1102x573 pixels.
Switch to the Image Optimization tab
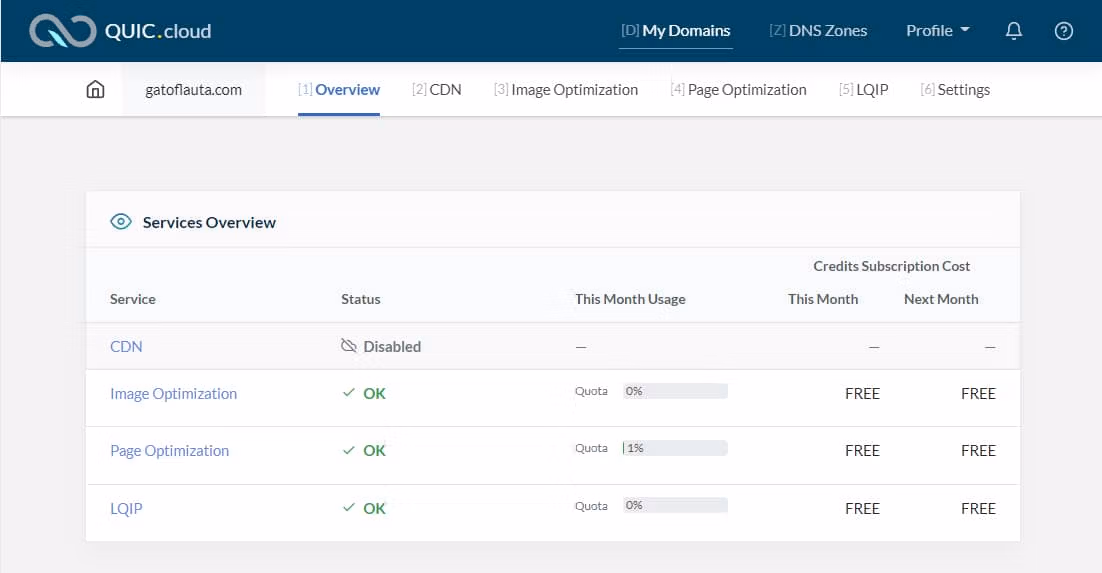tap(566, 90)
